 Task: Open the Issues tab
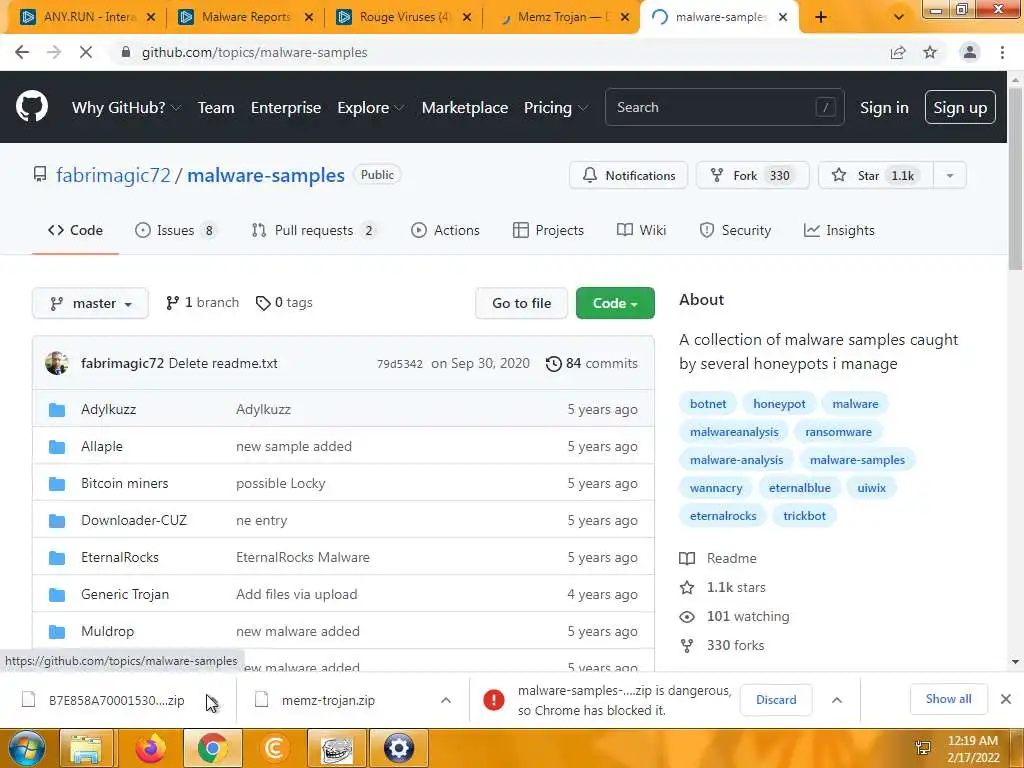coord(175,230)
